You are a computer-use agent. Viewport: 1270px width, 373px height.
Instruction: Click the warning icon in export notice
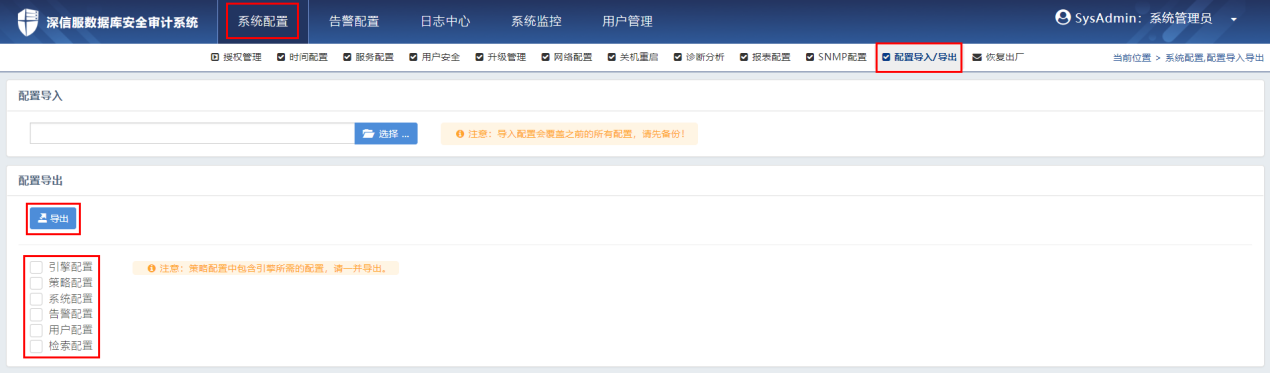(x=152, y=268)
